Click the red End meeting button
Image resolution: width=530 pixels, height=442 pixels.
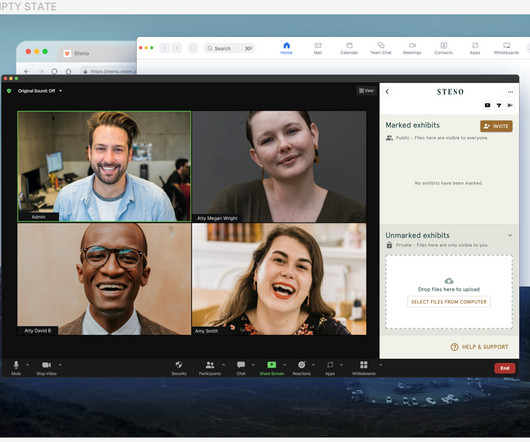click(505, 368)
